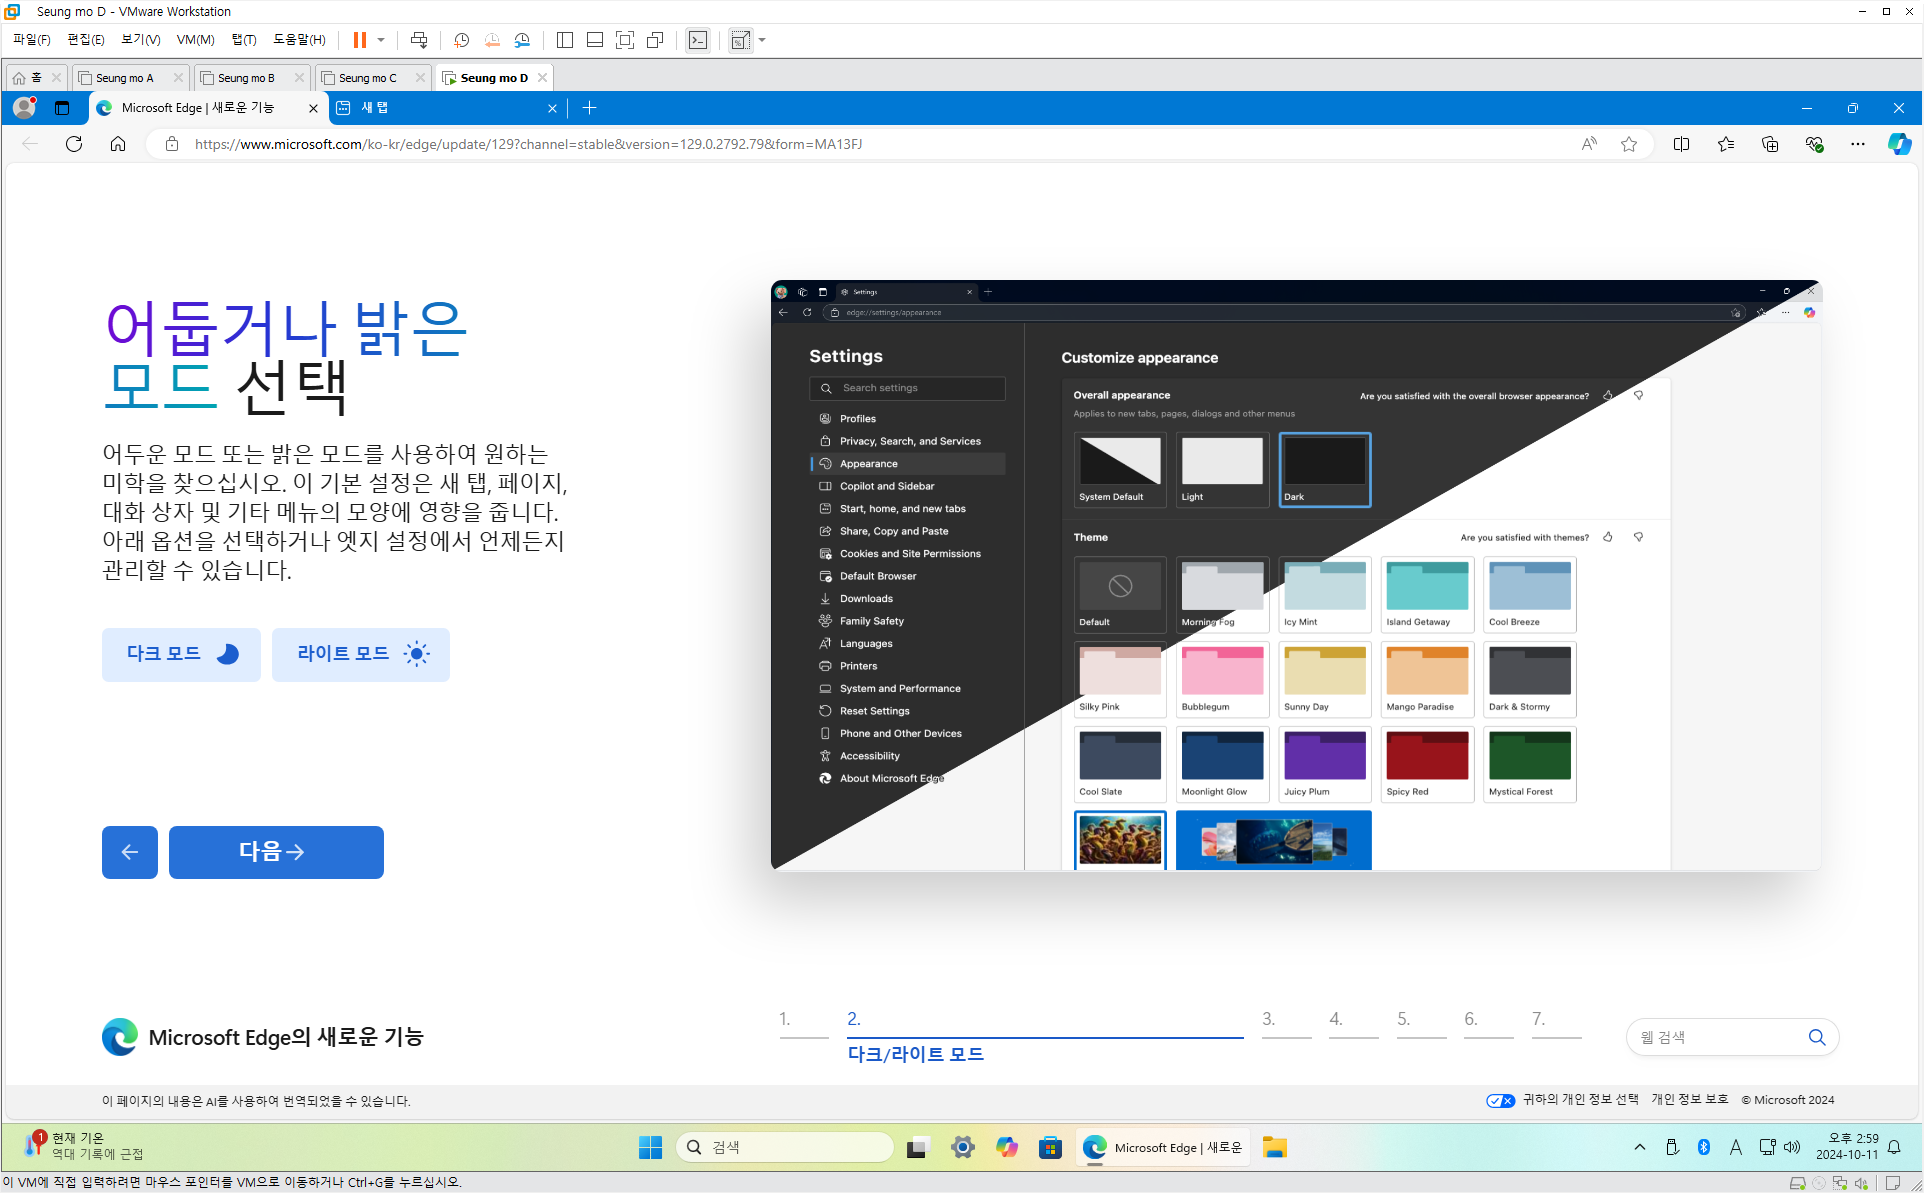Jump to step 5 on the progress bar
This screenshot has height=1193, width=1924.
tap(1404, 1019)
